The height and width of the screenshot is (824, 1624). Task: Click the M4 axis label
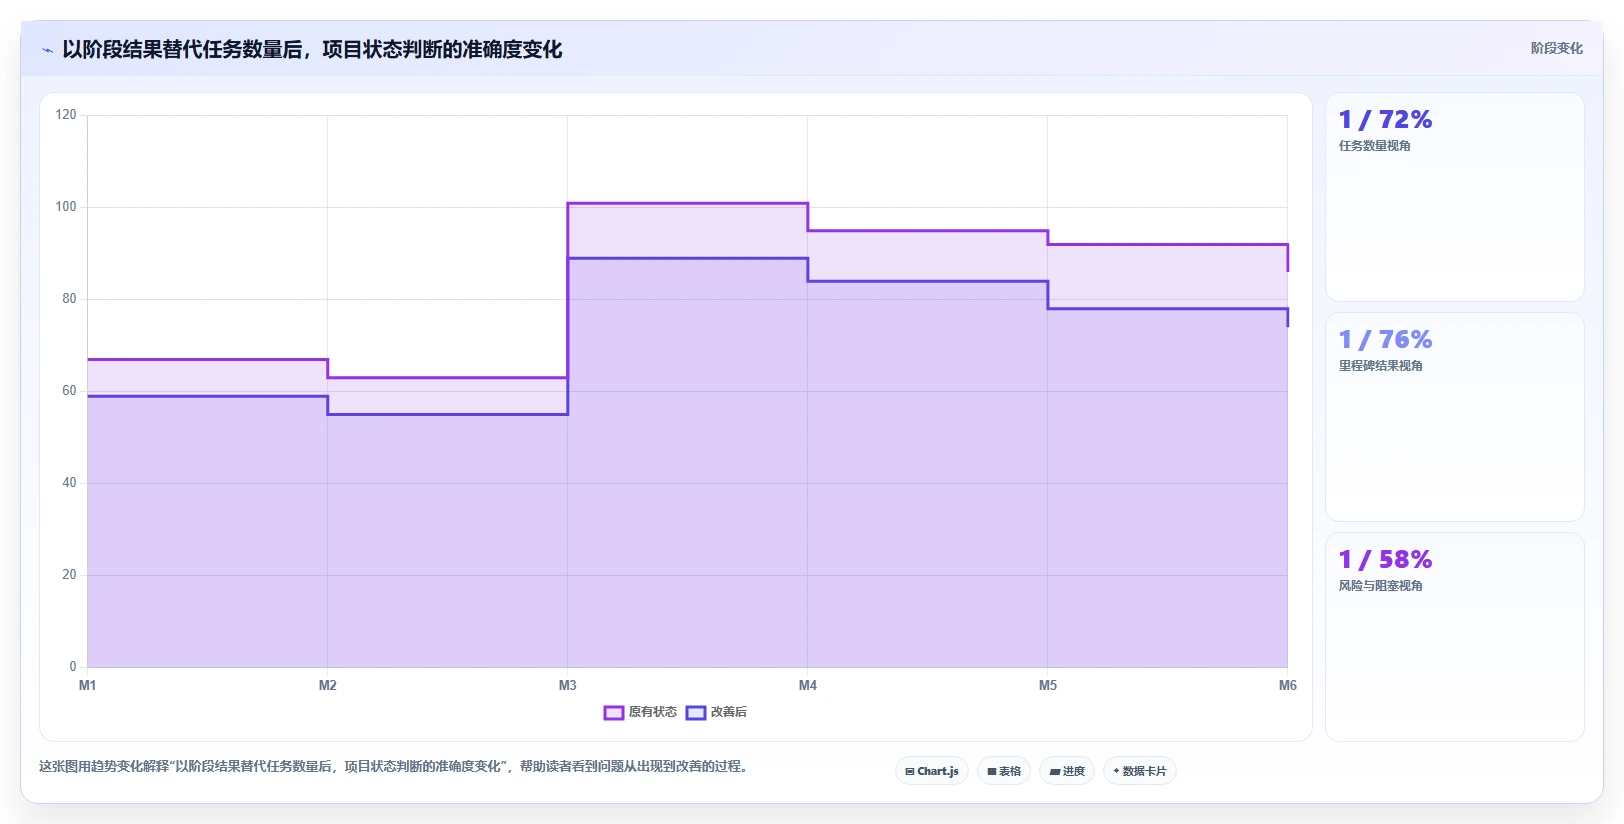point(808,685)
